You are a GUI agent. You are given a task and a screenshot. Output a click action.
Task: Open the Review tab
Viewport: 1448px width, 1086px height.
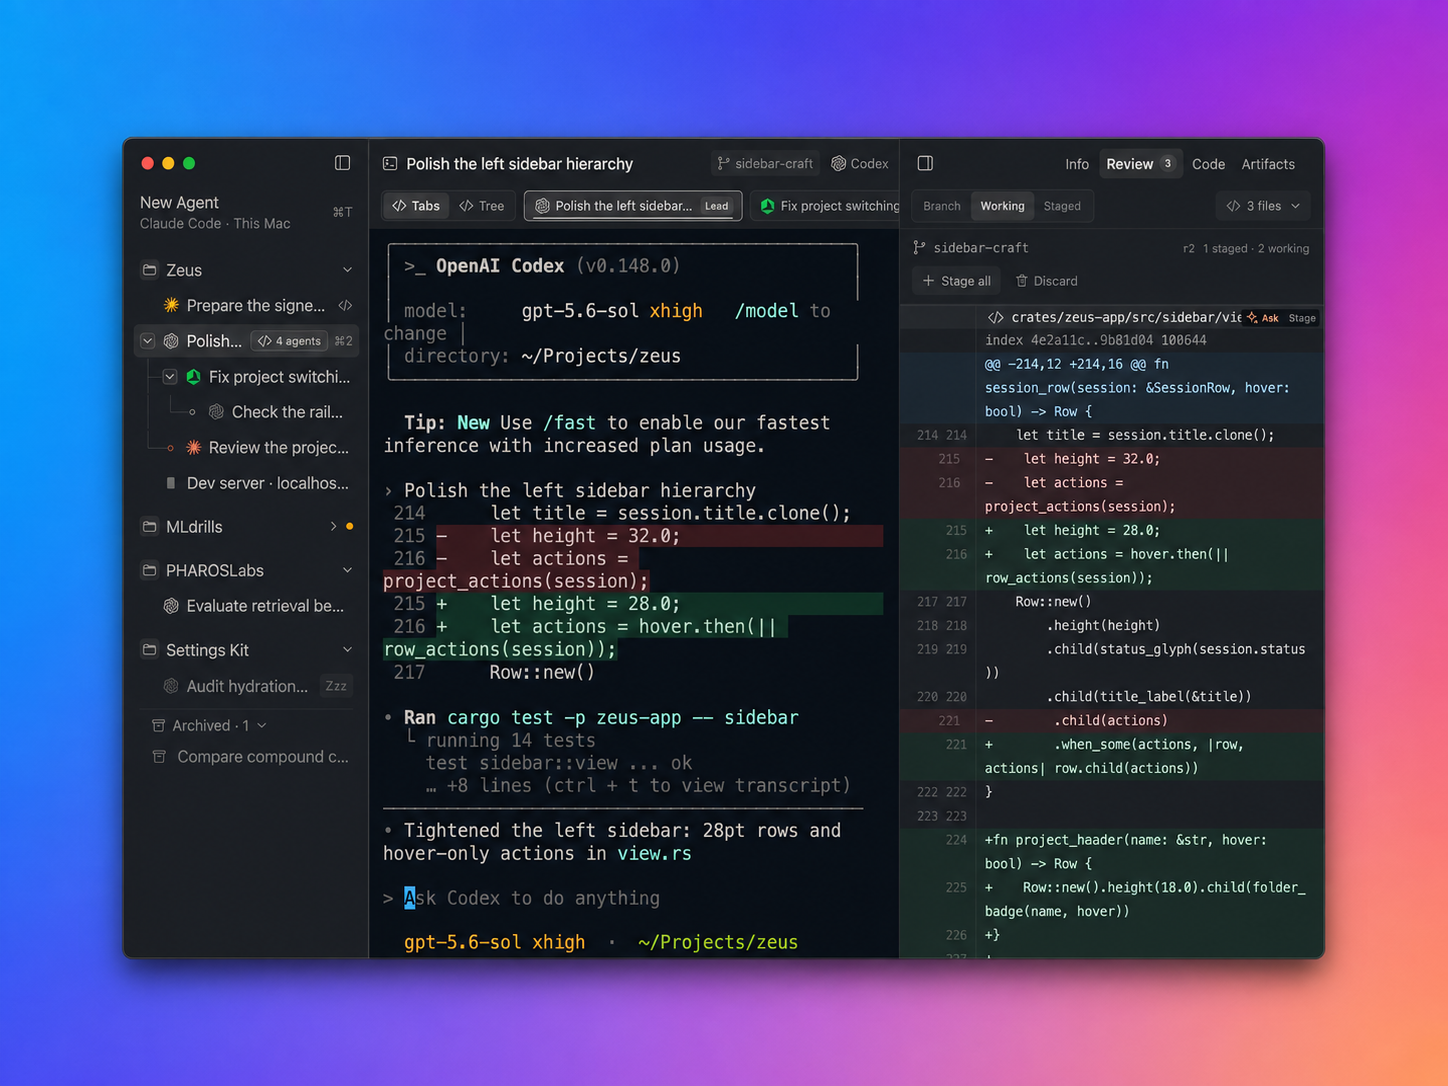click(1140, 164)
